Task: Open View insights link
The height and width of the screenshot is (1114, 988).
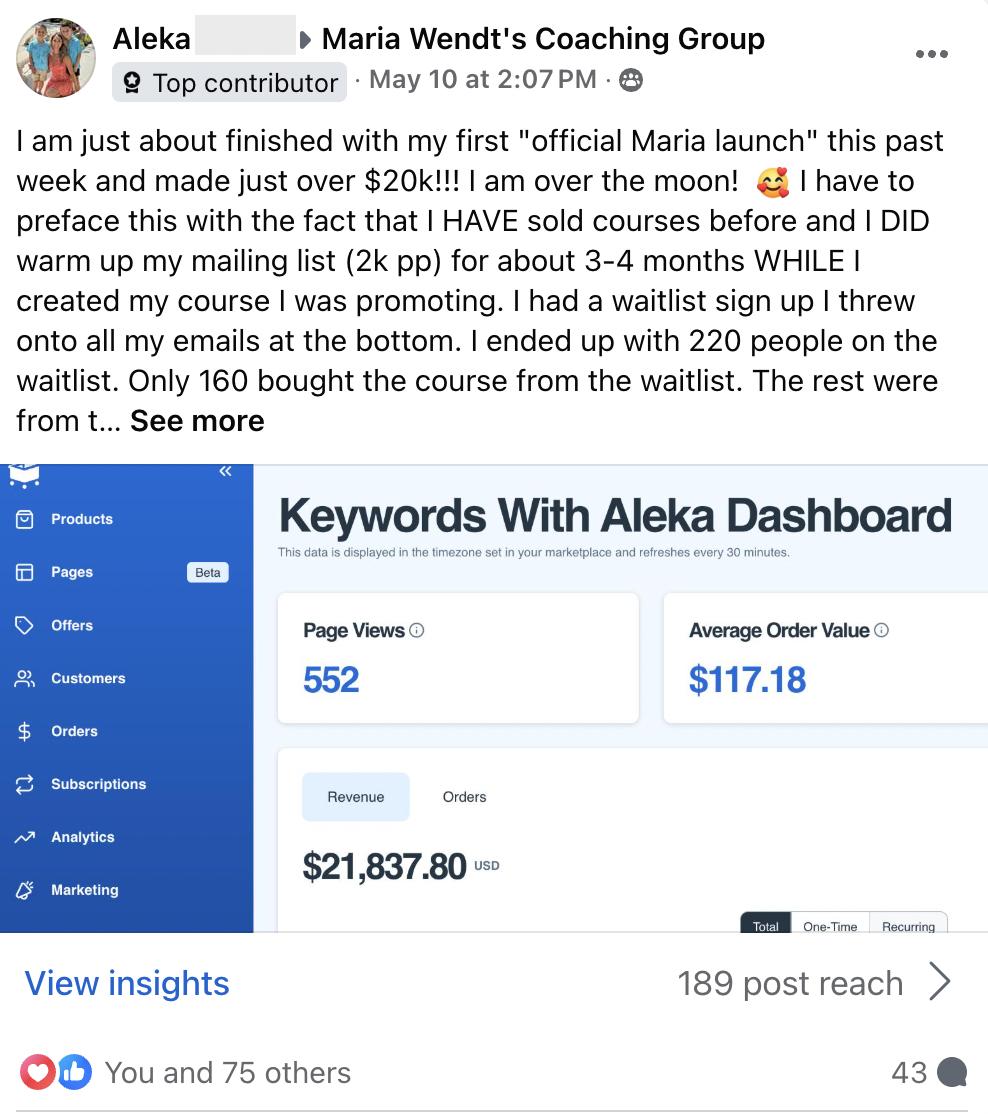Action: [x=127, y=984]
